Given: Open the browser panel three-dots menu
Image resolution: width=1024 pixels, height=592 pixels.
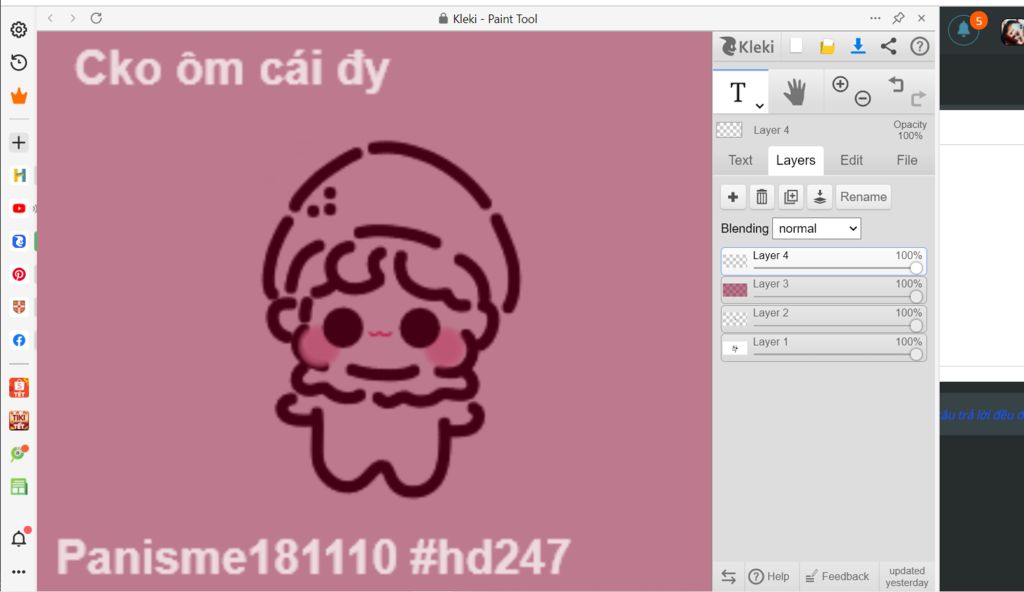Looking at the screenshot, I should (875, 18).
